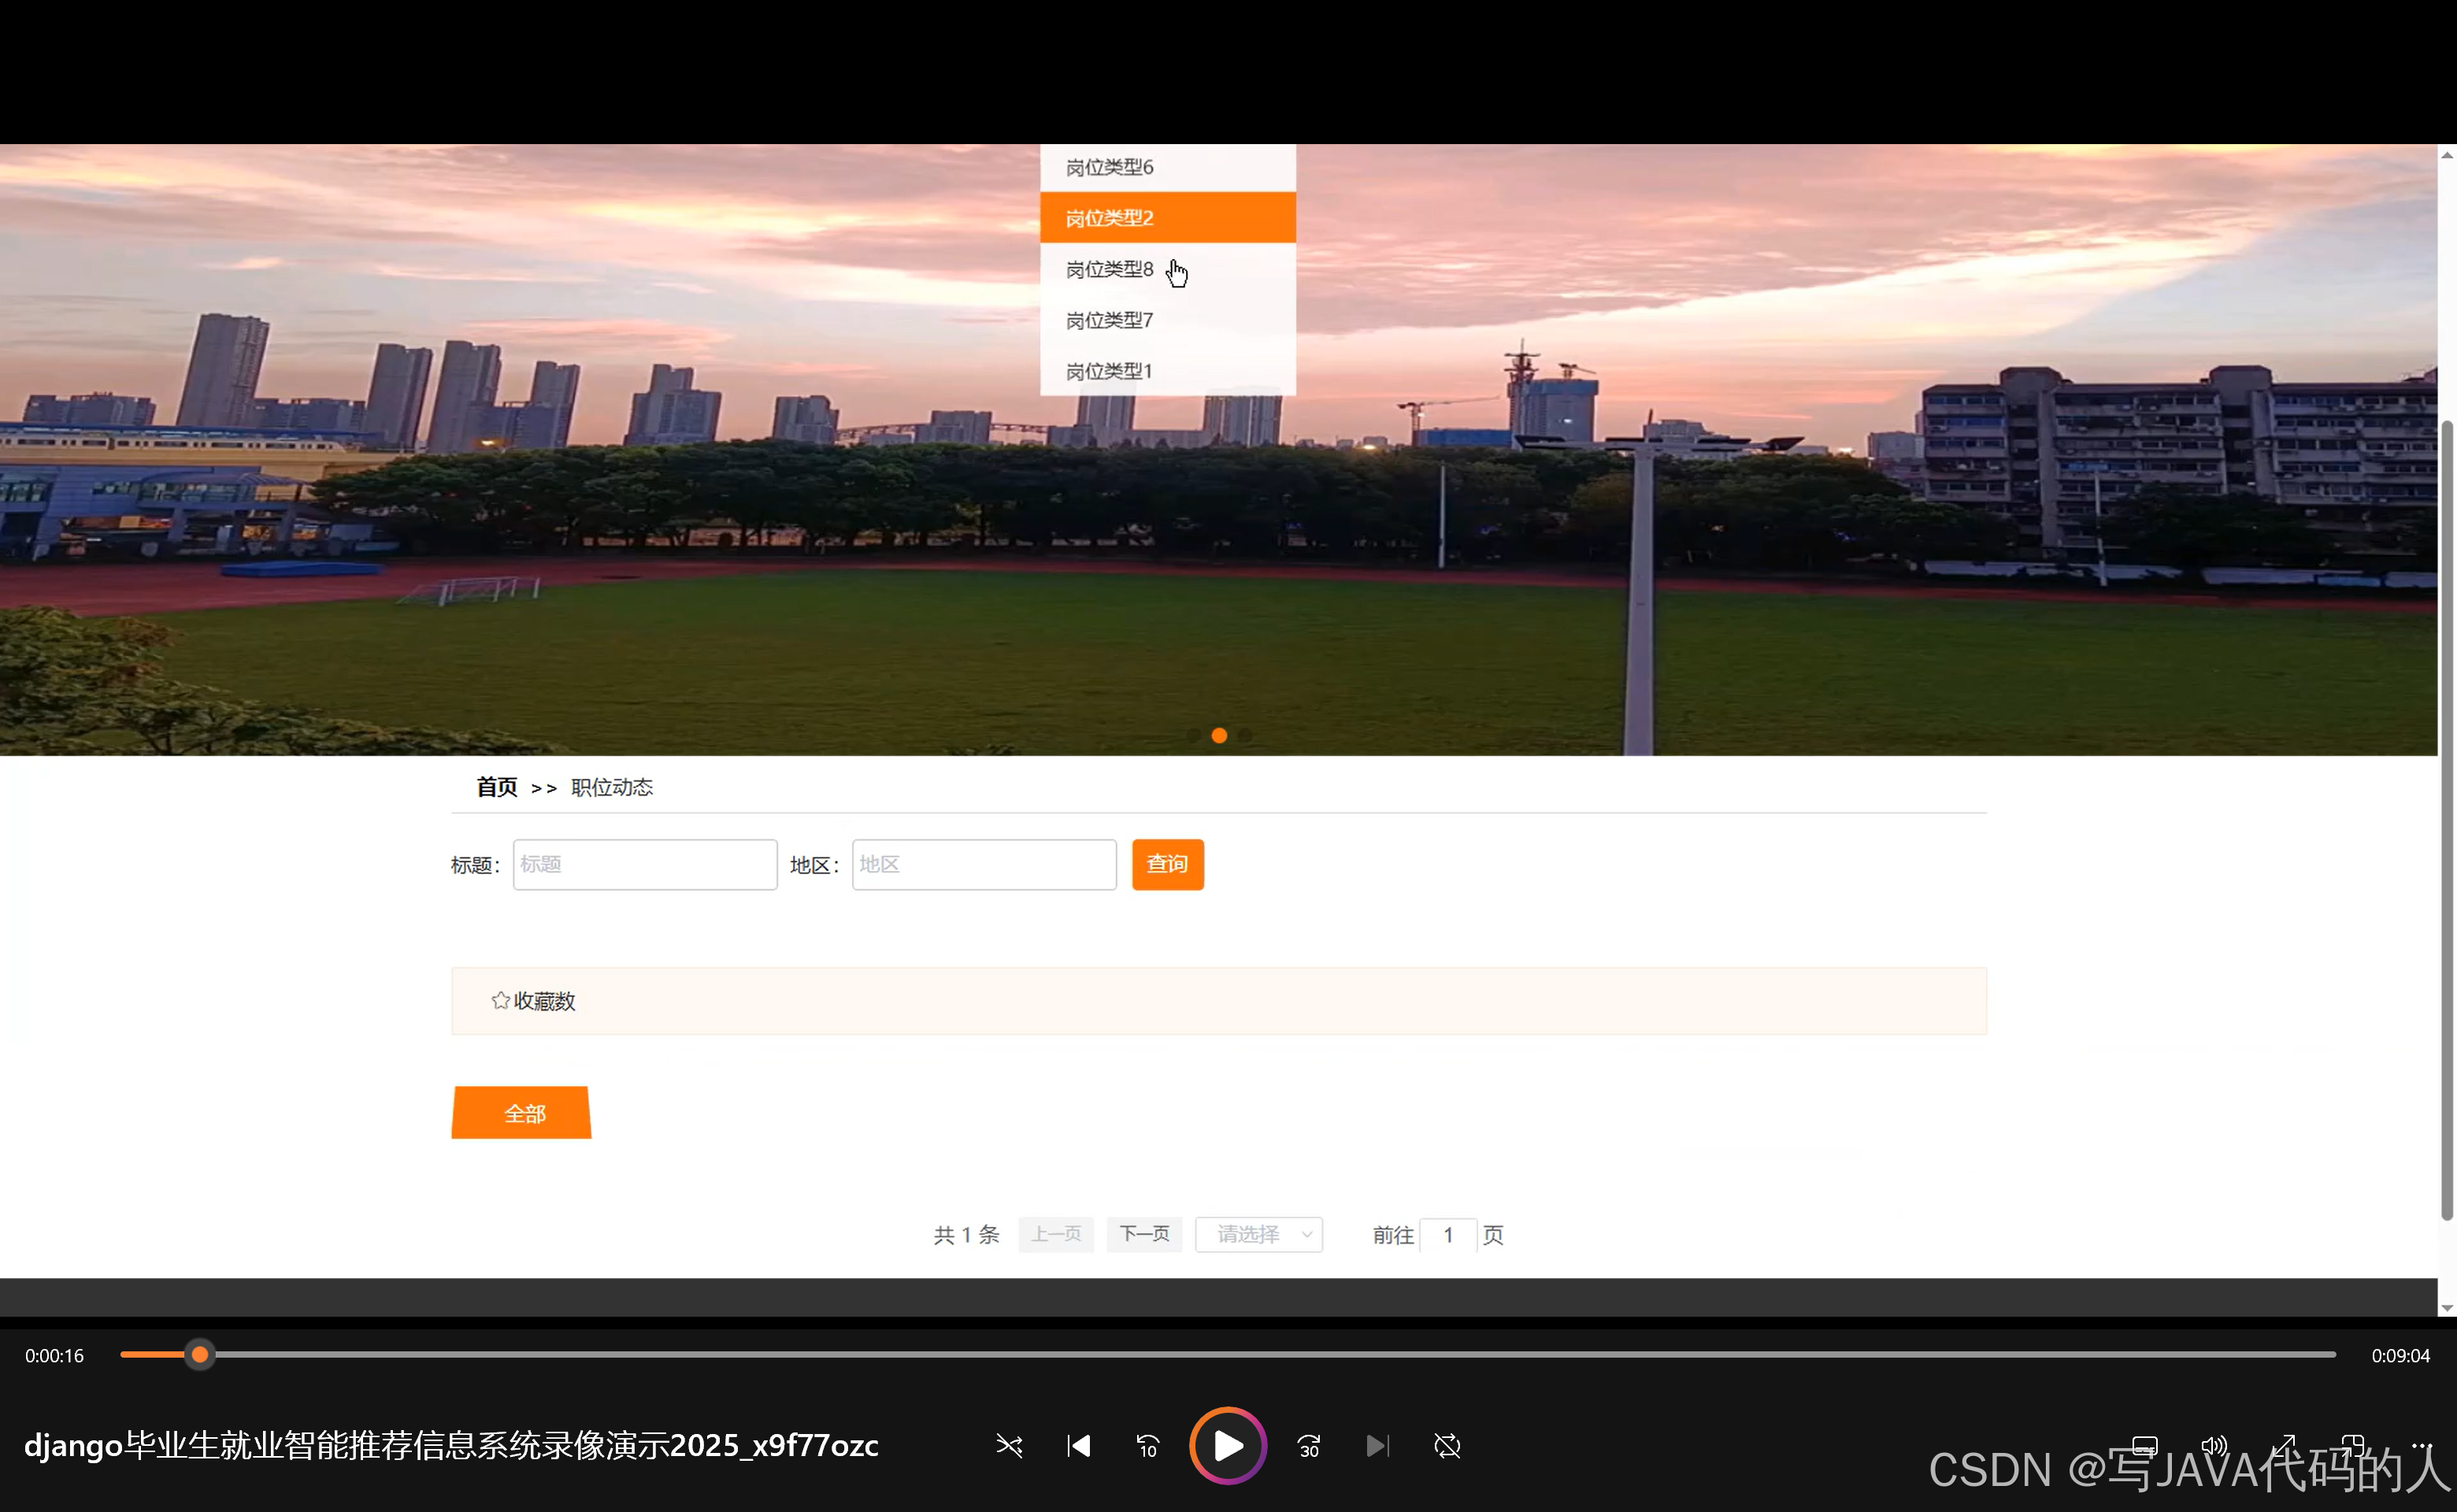This screenshot has width=2457, height=1512.
Task: Focus the 标题 search input field
Action: tap(645, 864)
